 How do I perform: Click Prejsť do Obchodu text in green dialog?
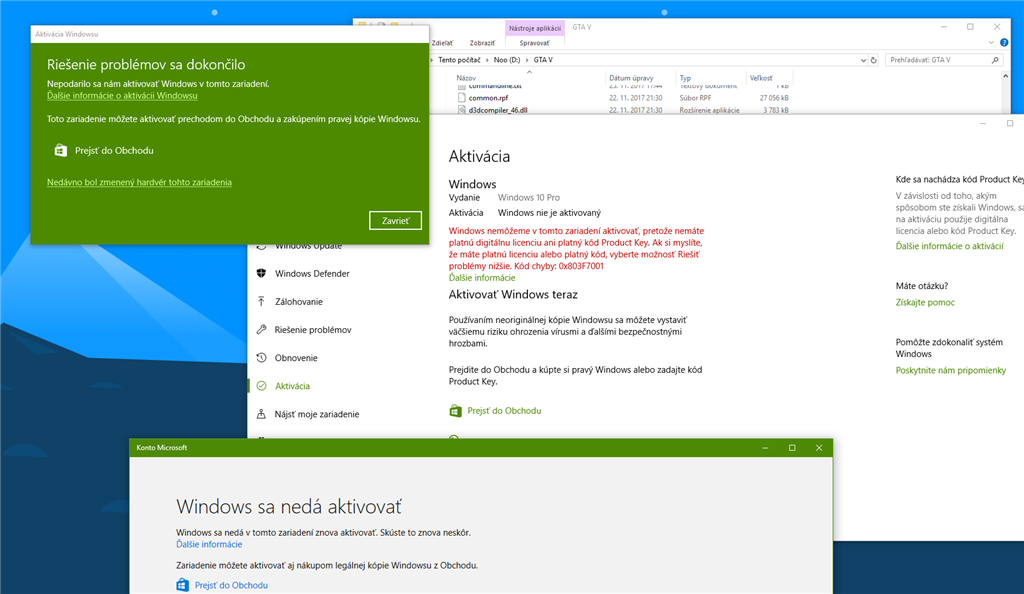click(114, 150)
